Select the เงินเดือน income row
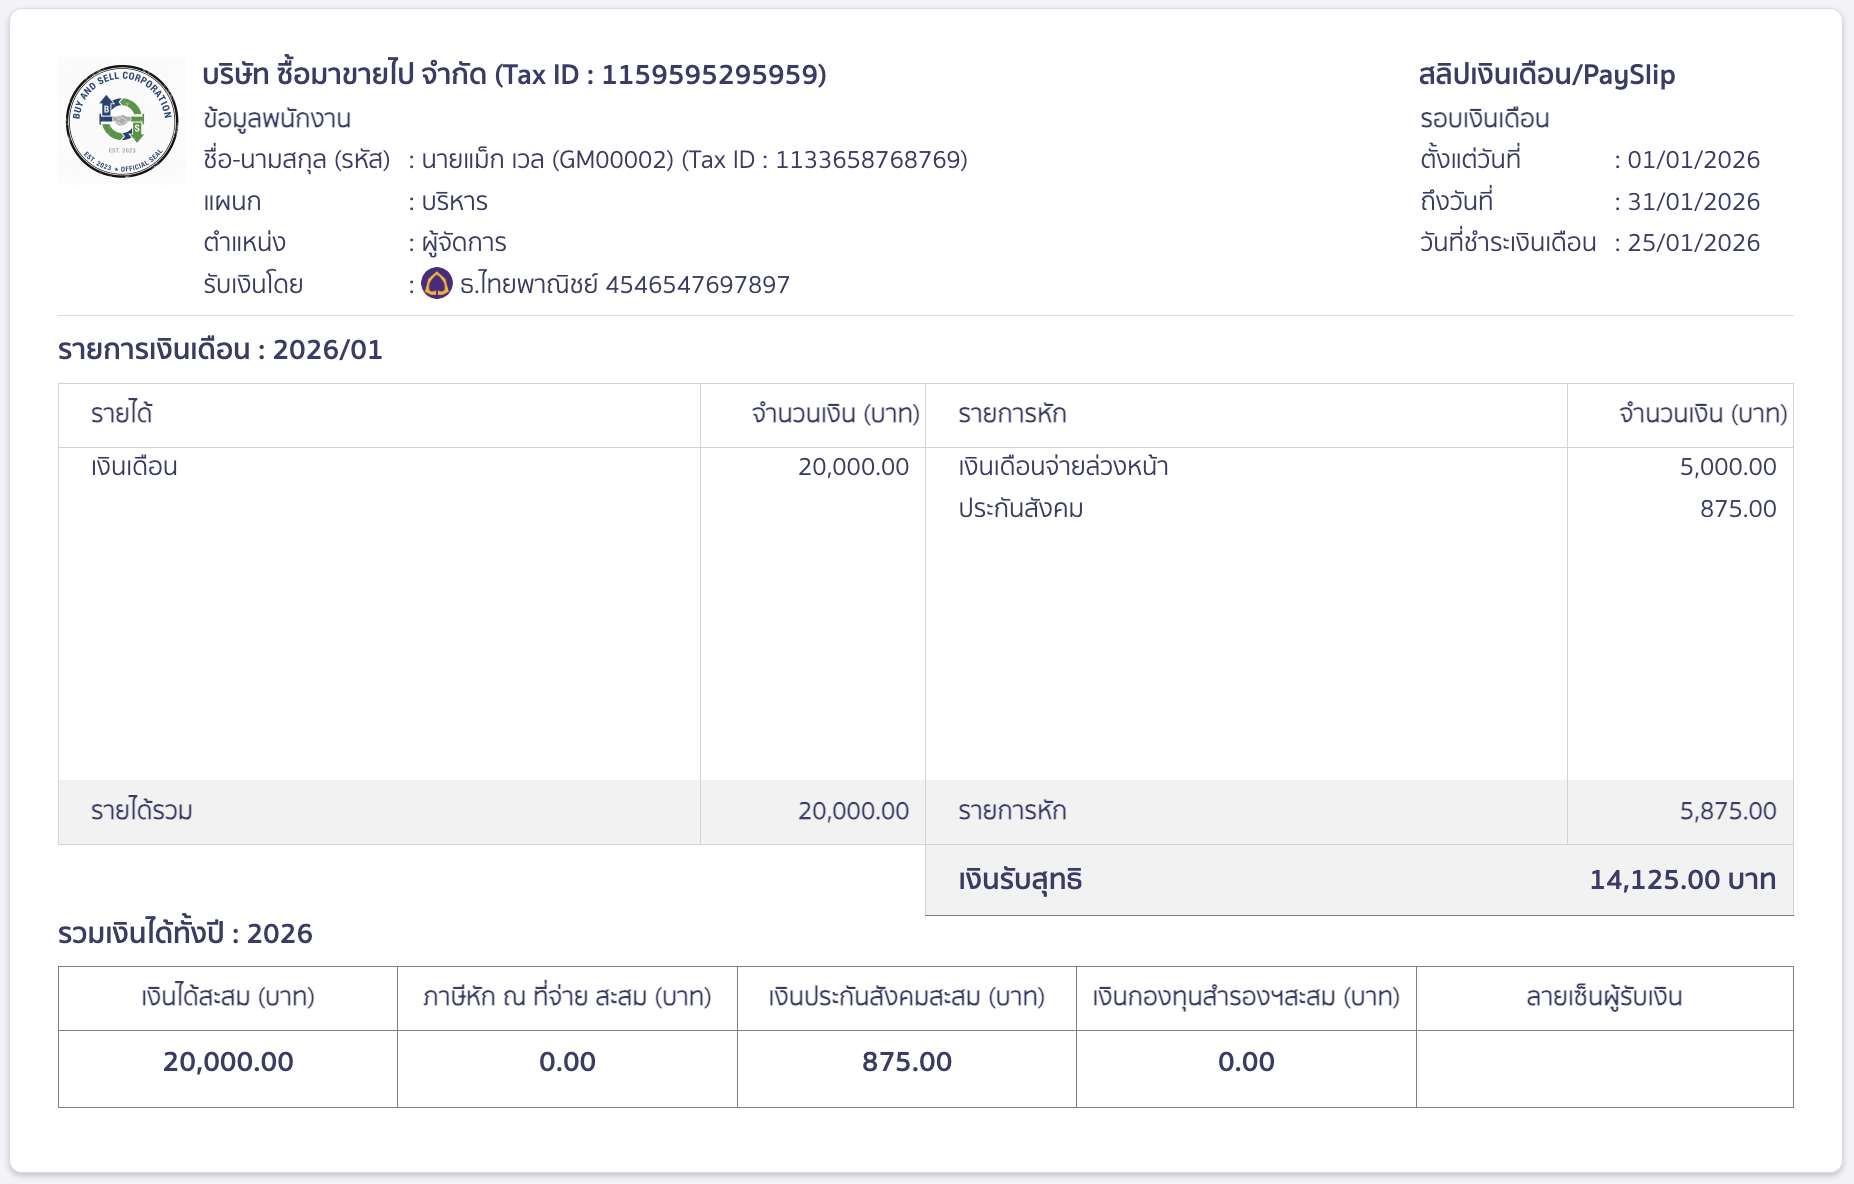This screenshot has height=1184, width=1854. (135, 467)
